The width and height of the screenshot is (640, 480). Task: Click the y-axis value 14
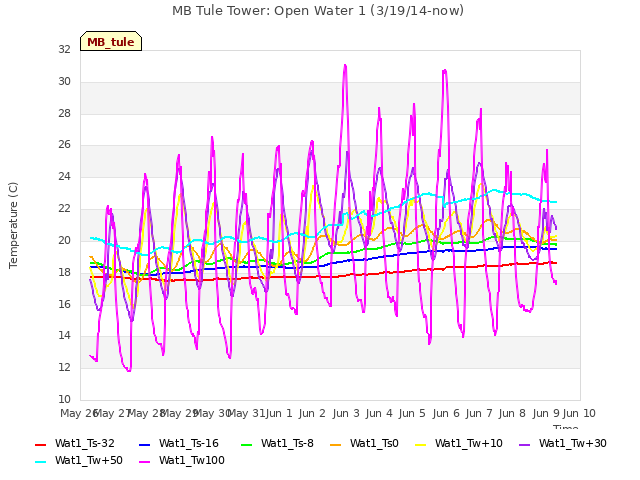[x=64, y=336]
